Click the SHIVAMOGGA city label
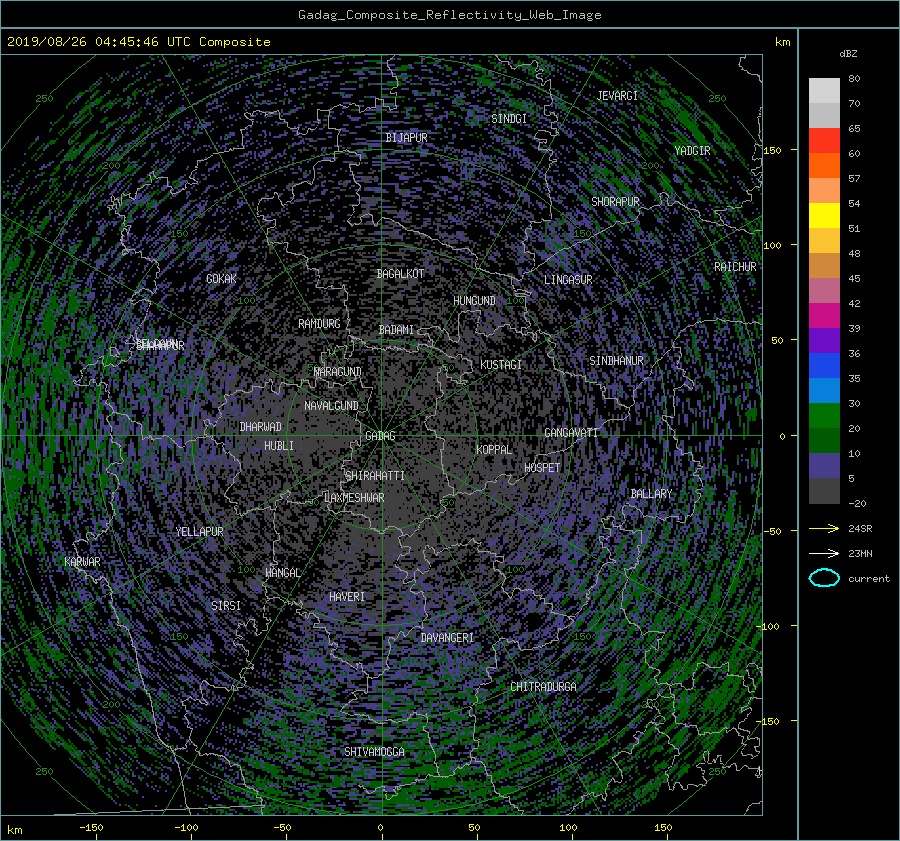900x841 pixels. pos(374,752)
